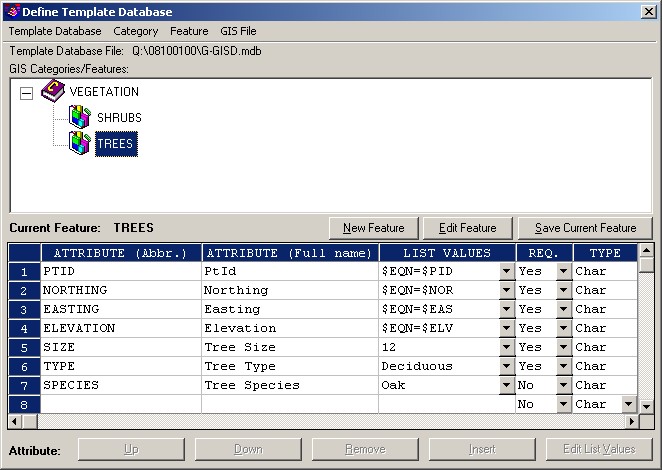Viewport: 662px width, 470px height.
Task: Click the ELEVATION abbreviation cell
Action: click(121, 328)
